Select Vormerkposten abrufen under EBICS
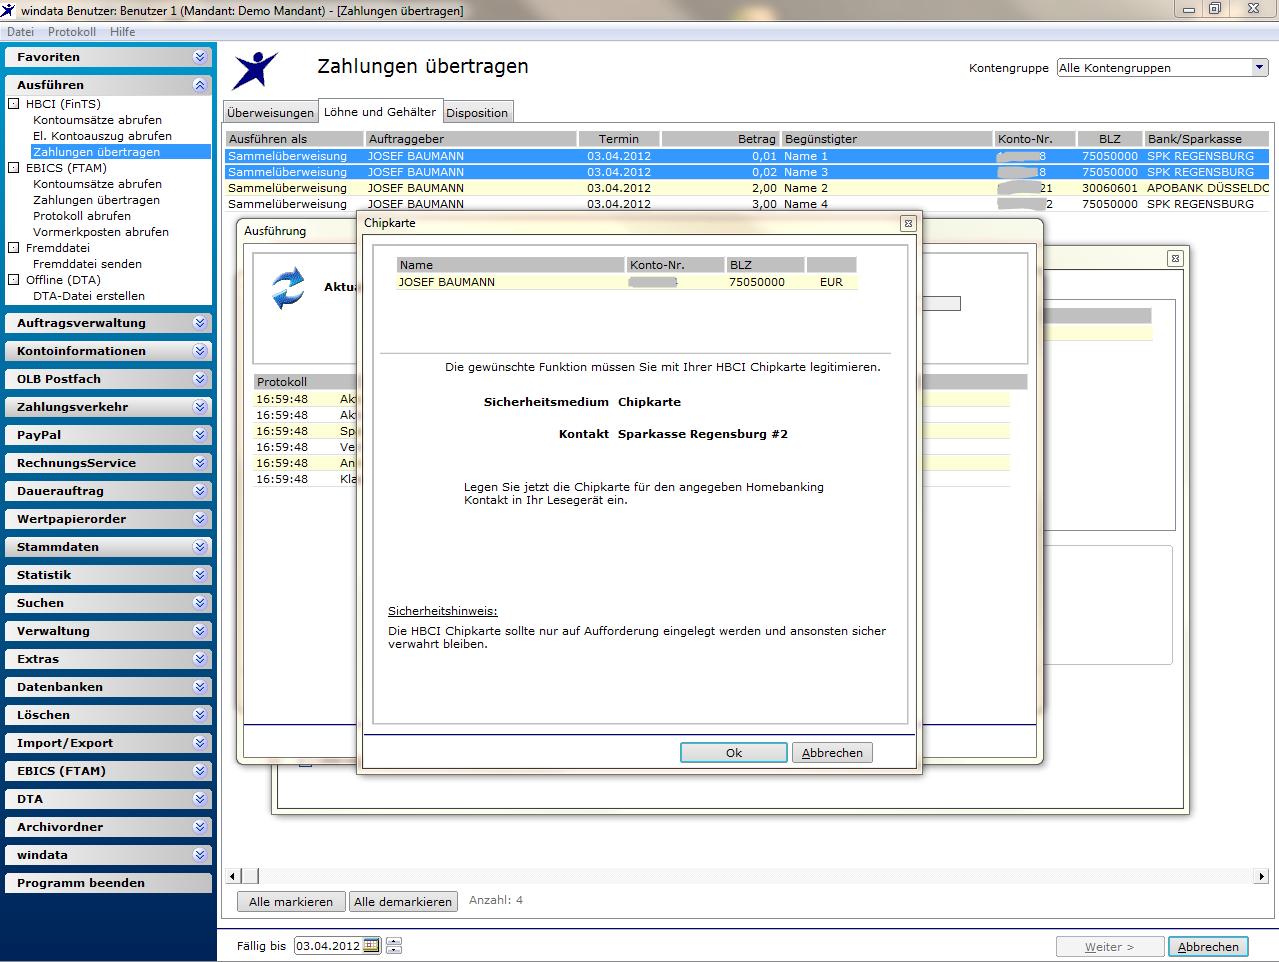 click(x=101, y=232)
